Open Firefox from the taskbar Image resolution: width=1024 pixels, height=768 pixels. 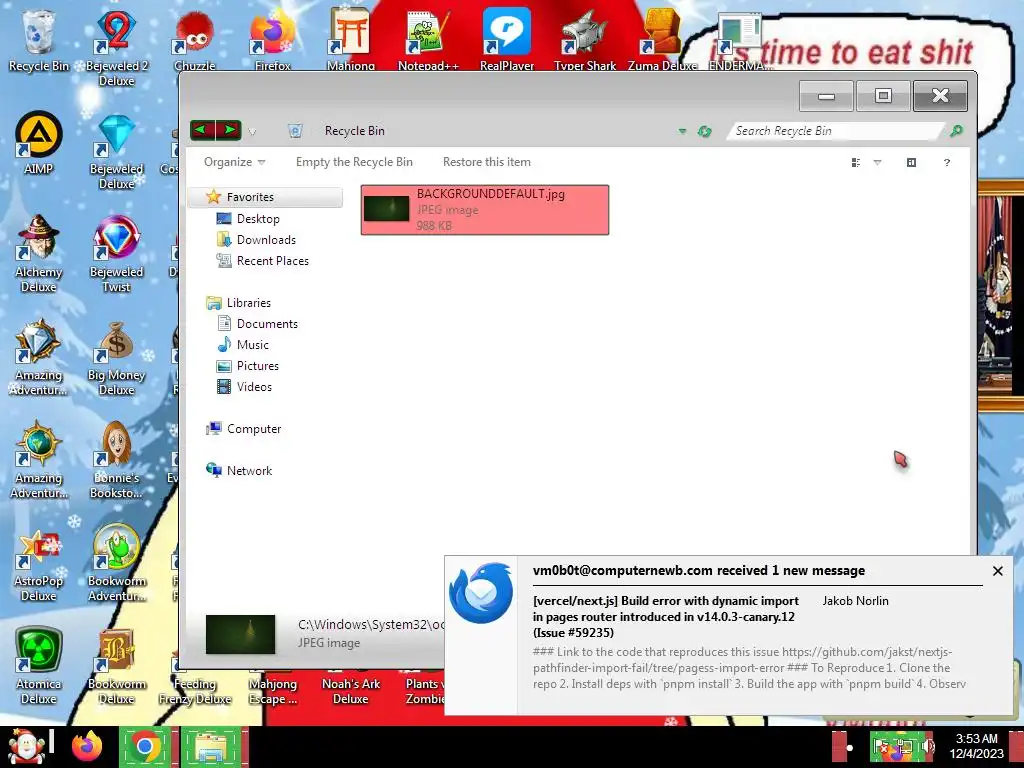click(87, 747)
